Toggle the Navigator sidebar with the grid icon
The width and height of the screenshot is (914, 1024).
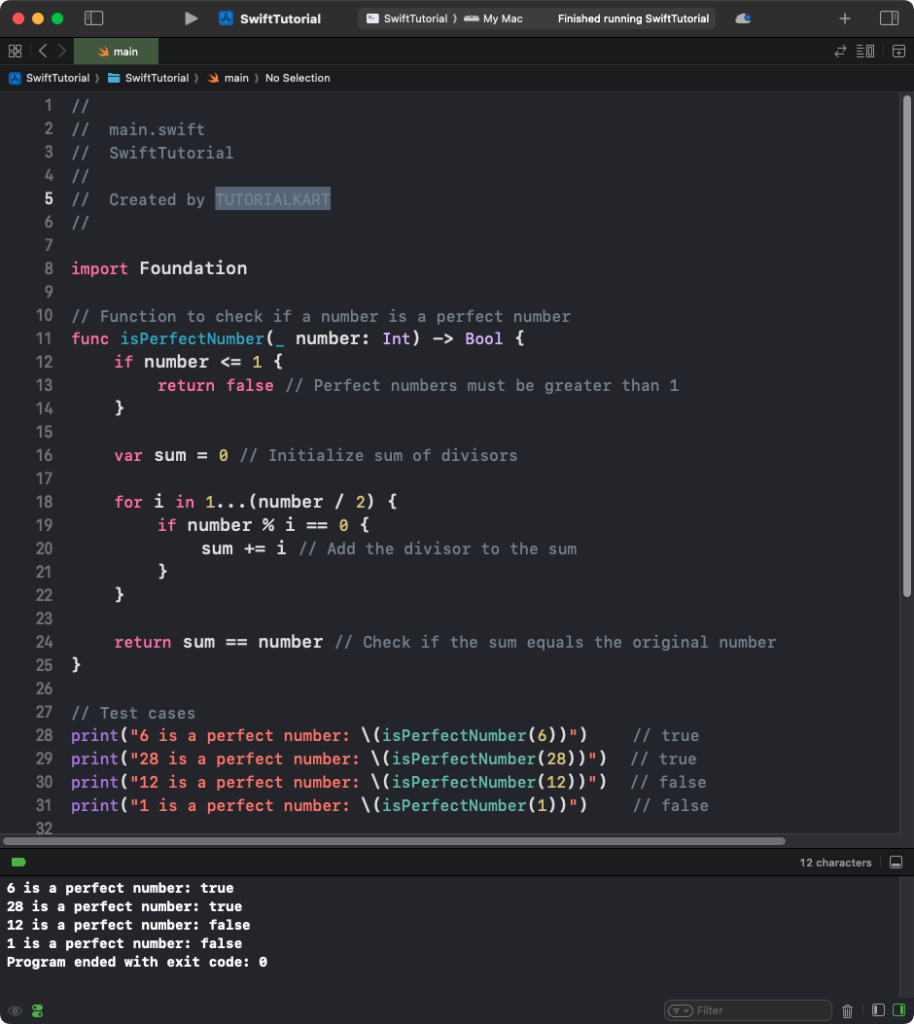tap(14, 50)
